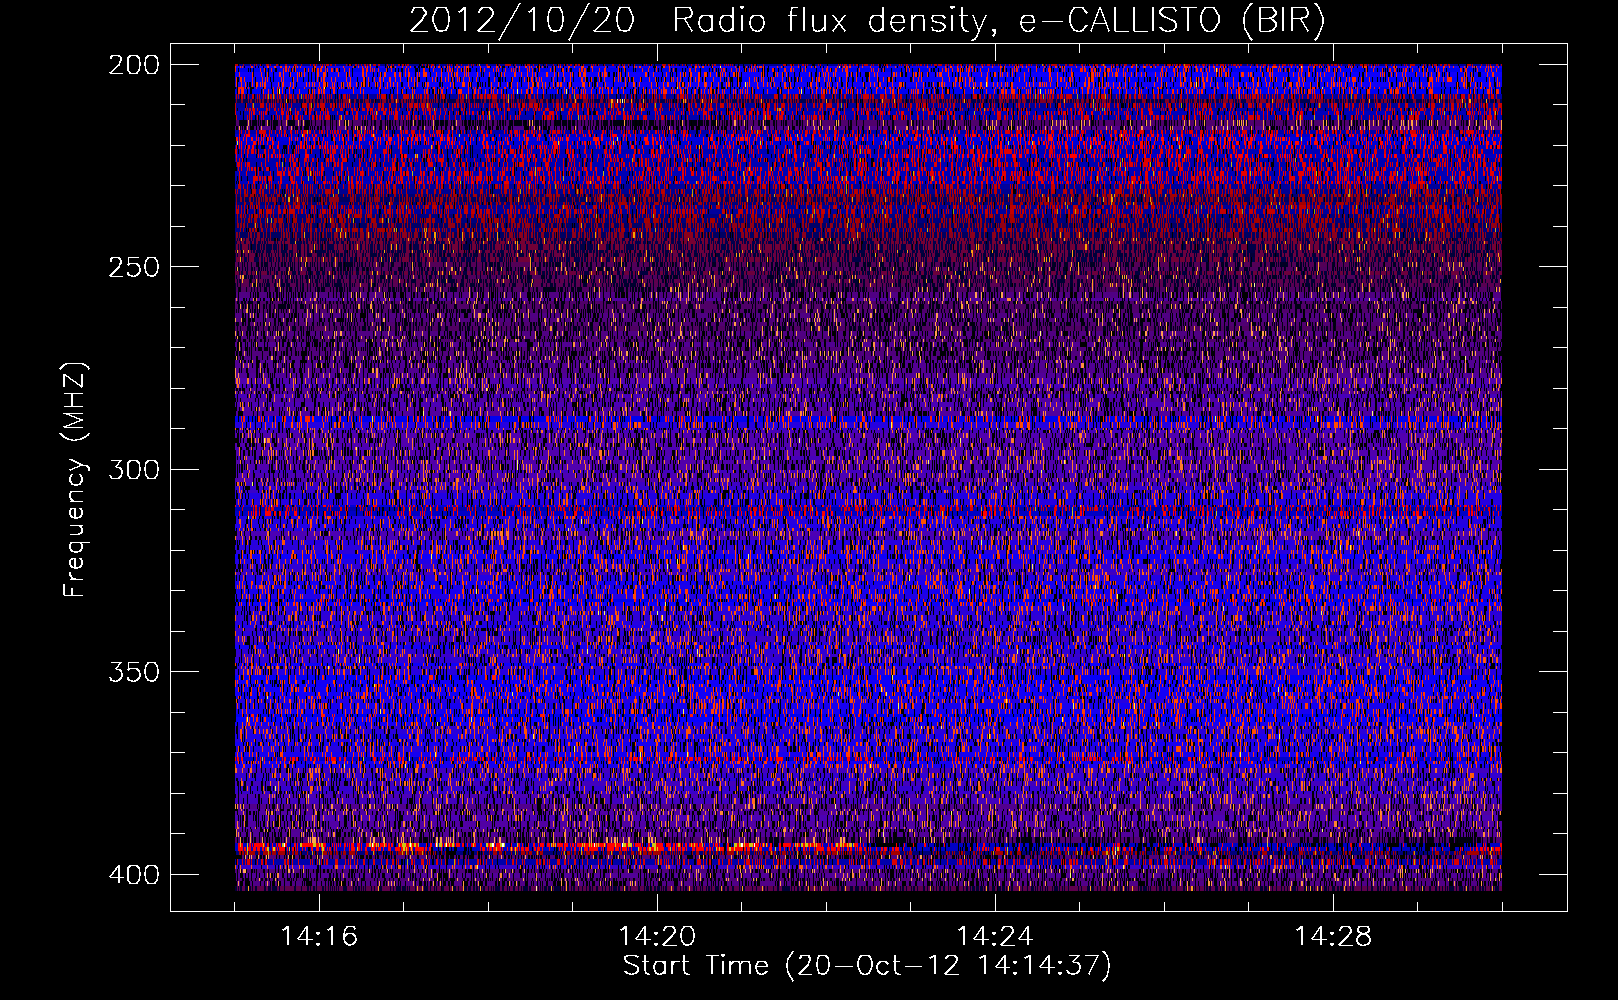Click the time tick label '14:20'
Image resolution: width=1618 pixels, height=1000 pixels.
[x=657, y=937]
